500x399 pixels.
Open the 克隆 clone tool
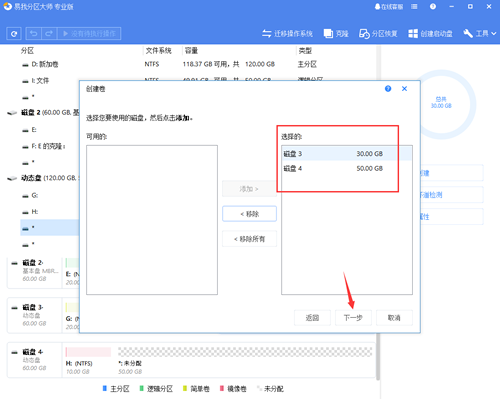[x=336, y=34]
